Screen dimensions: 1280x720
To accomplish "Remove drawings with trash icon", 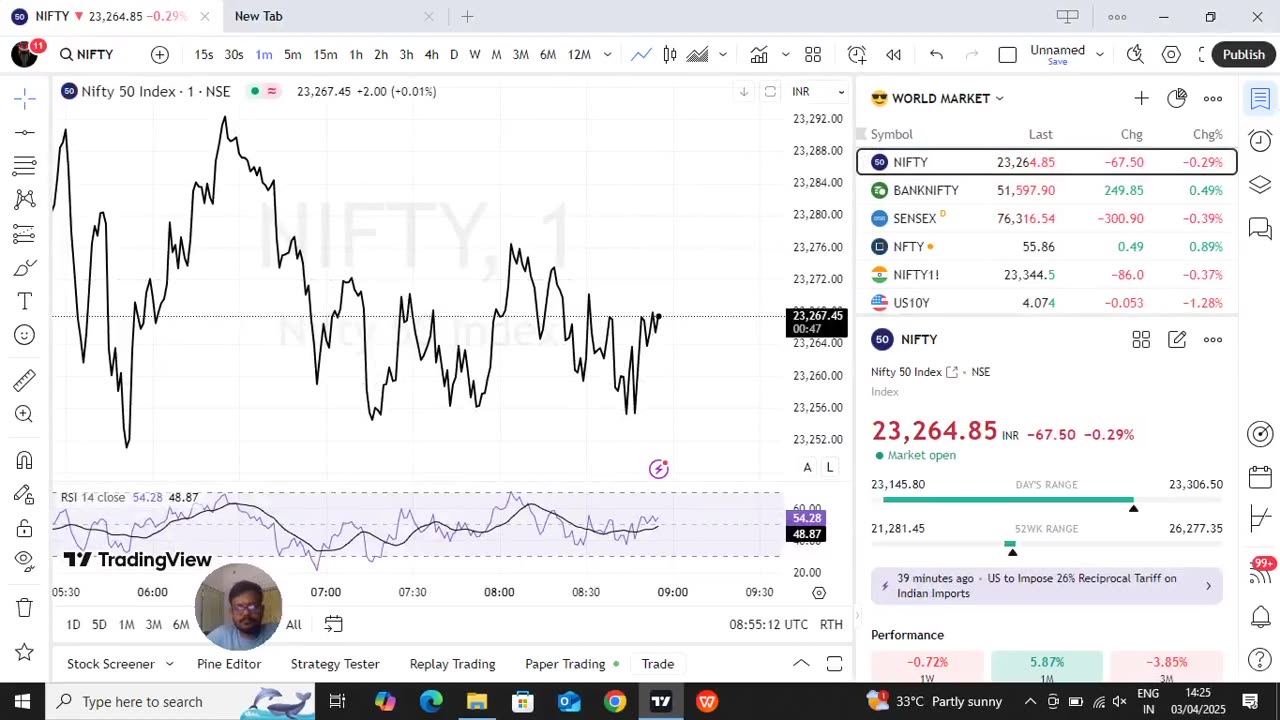I will pyautogui.click(x=25, y=607).
